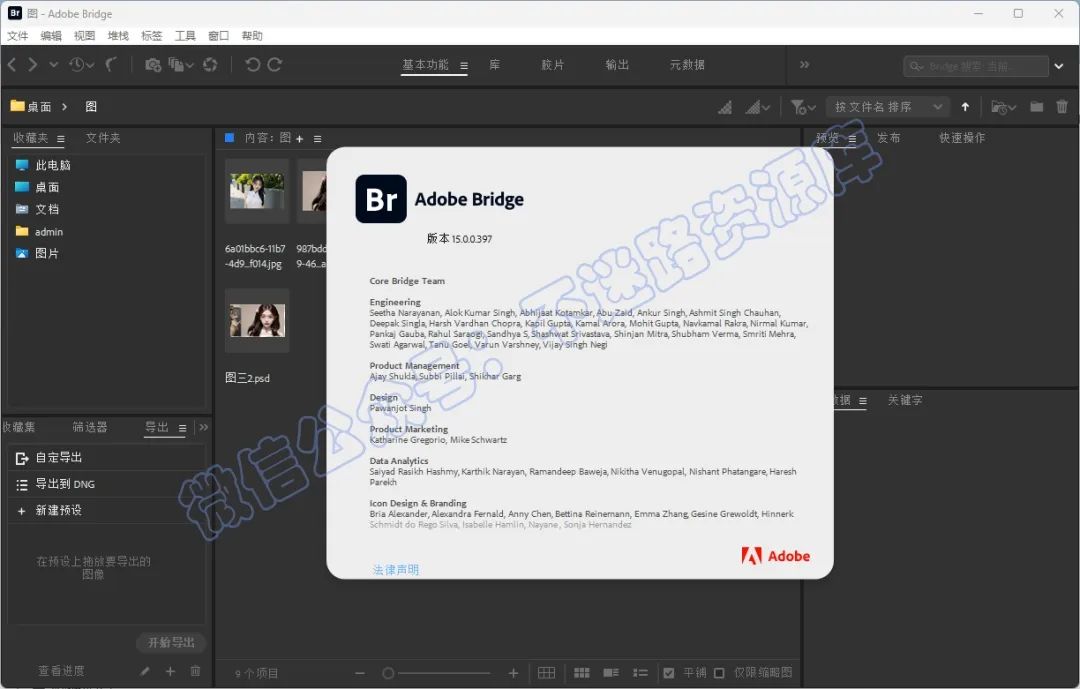
Task: Toggle ascending order with the up arrow
Action: tap(965, 107)
